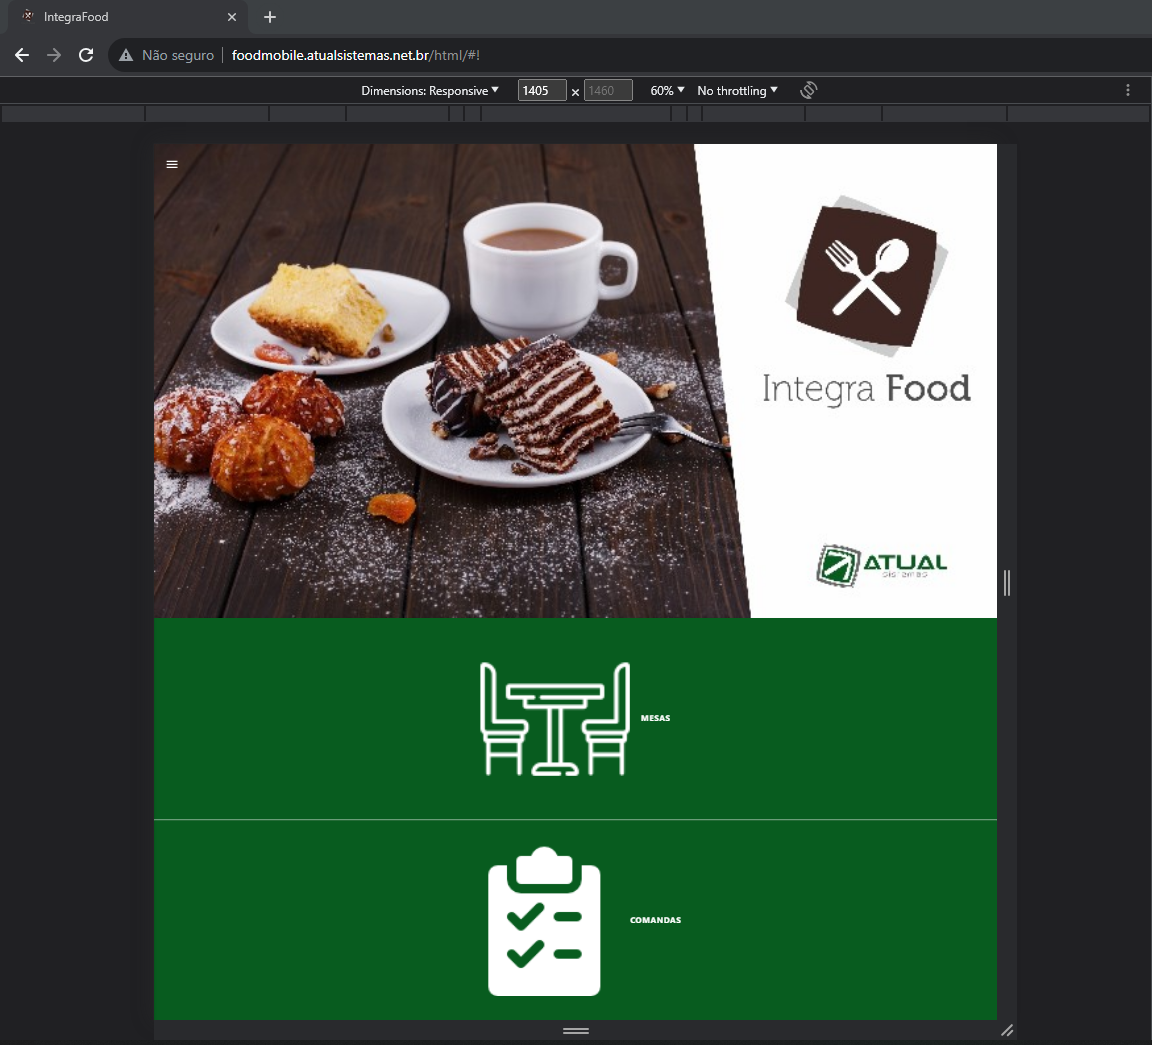Close the IntegraFood tab
This screenshot has width=1152, height=1045.
click(x=232, y=17)
